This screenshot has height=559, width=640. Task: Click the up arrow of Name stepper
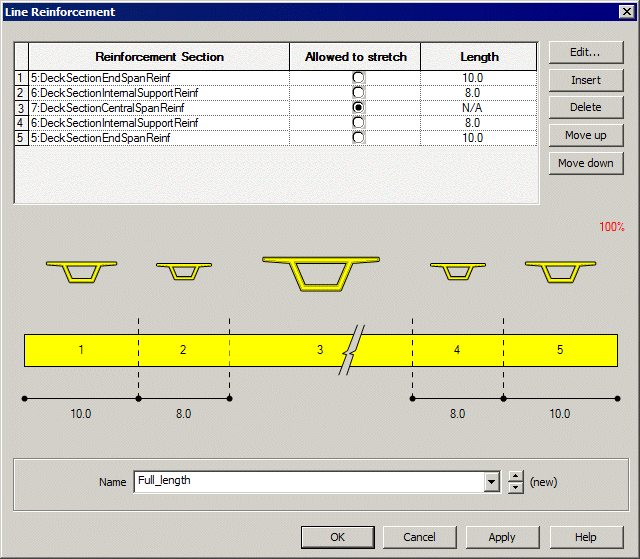point(516,477)
